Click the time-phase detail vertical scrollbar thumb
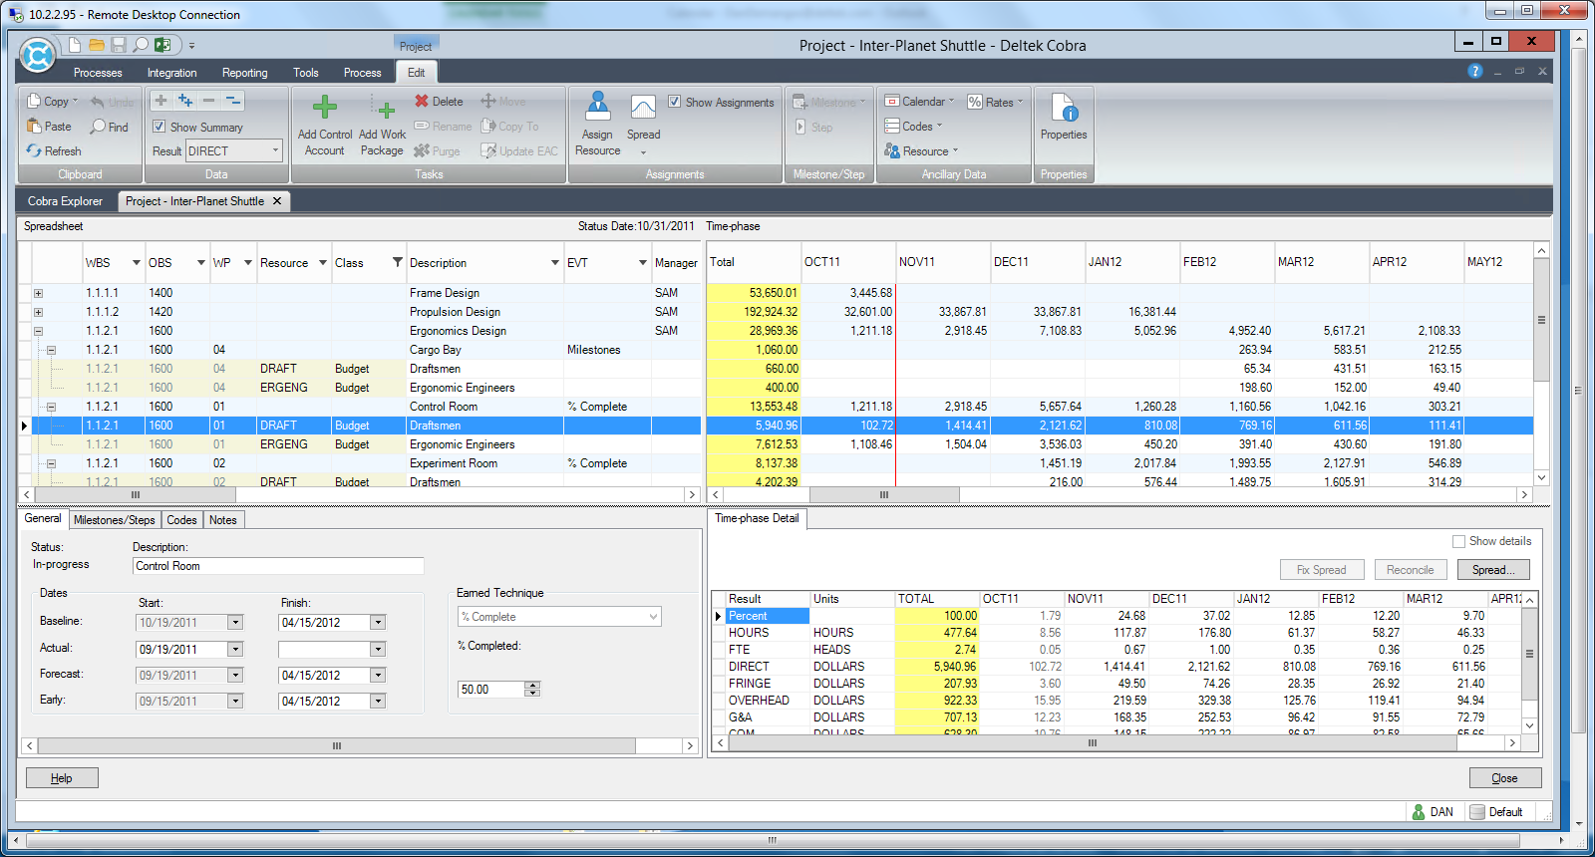The image size is (1595, 857). pos(1529,654)
